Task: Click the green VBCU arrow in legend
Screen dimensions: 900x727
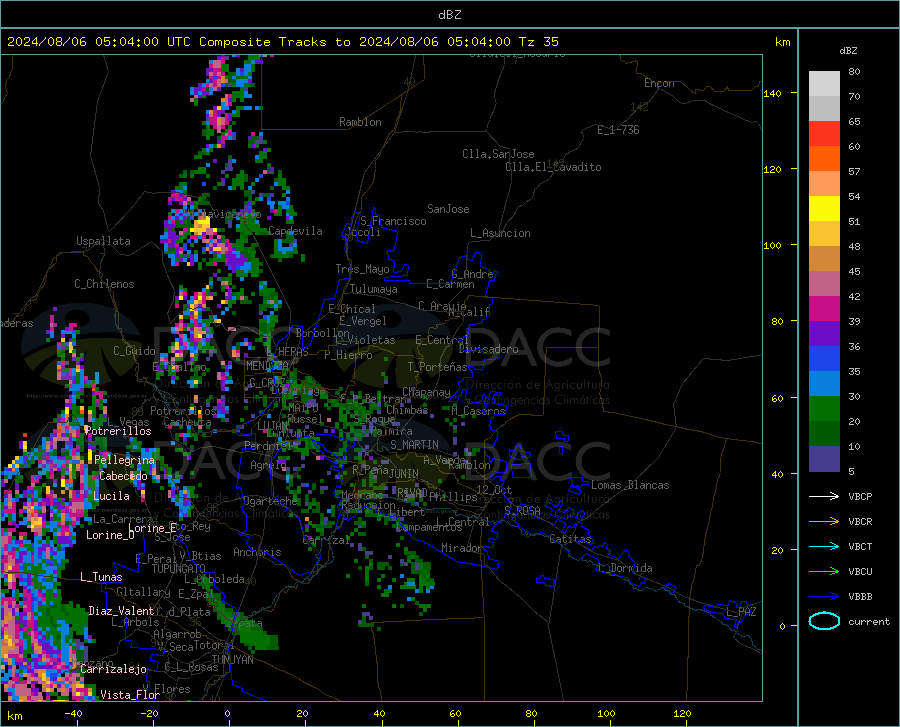Action: (x=824, y=572)
